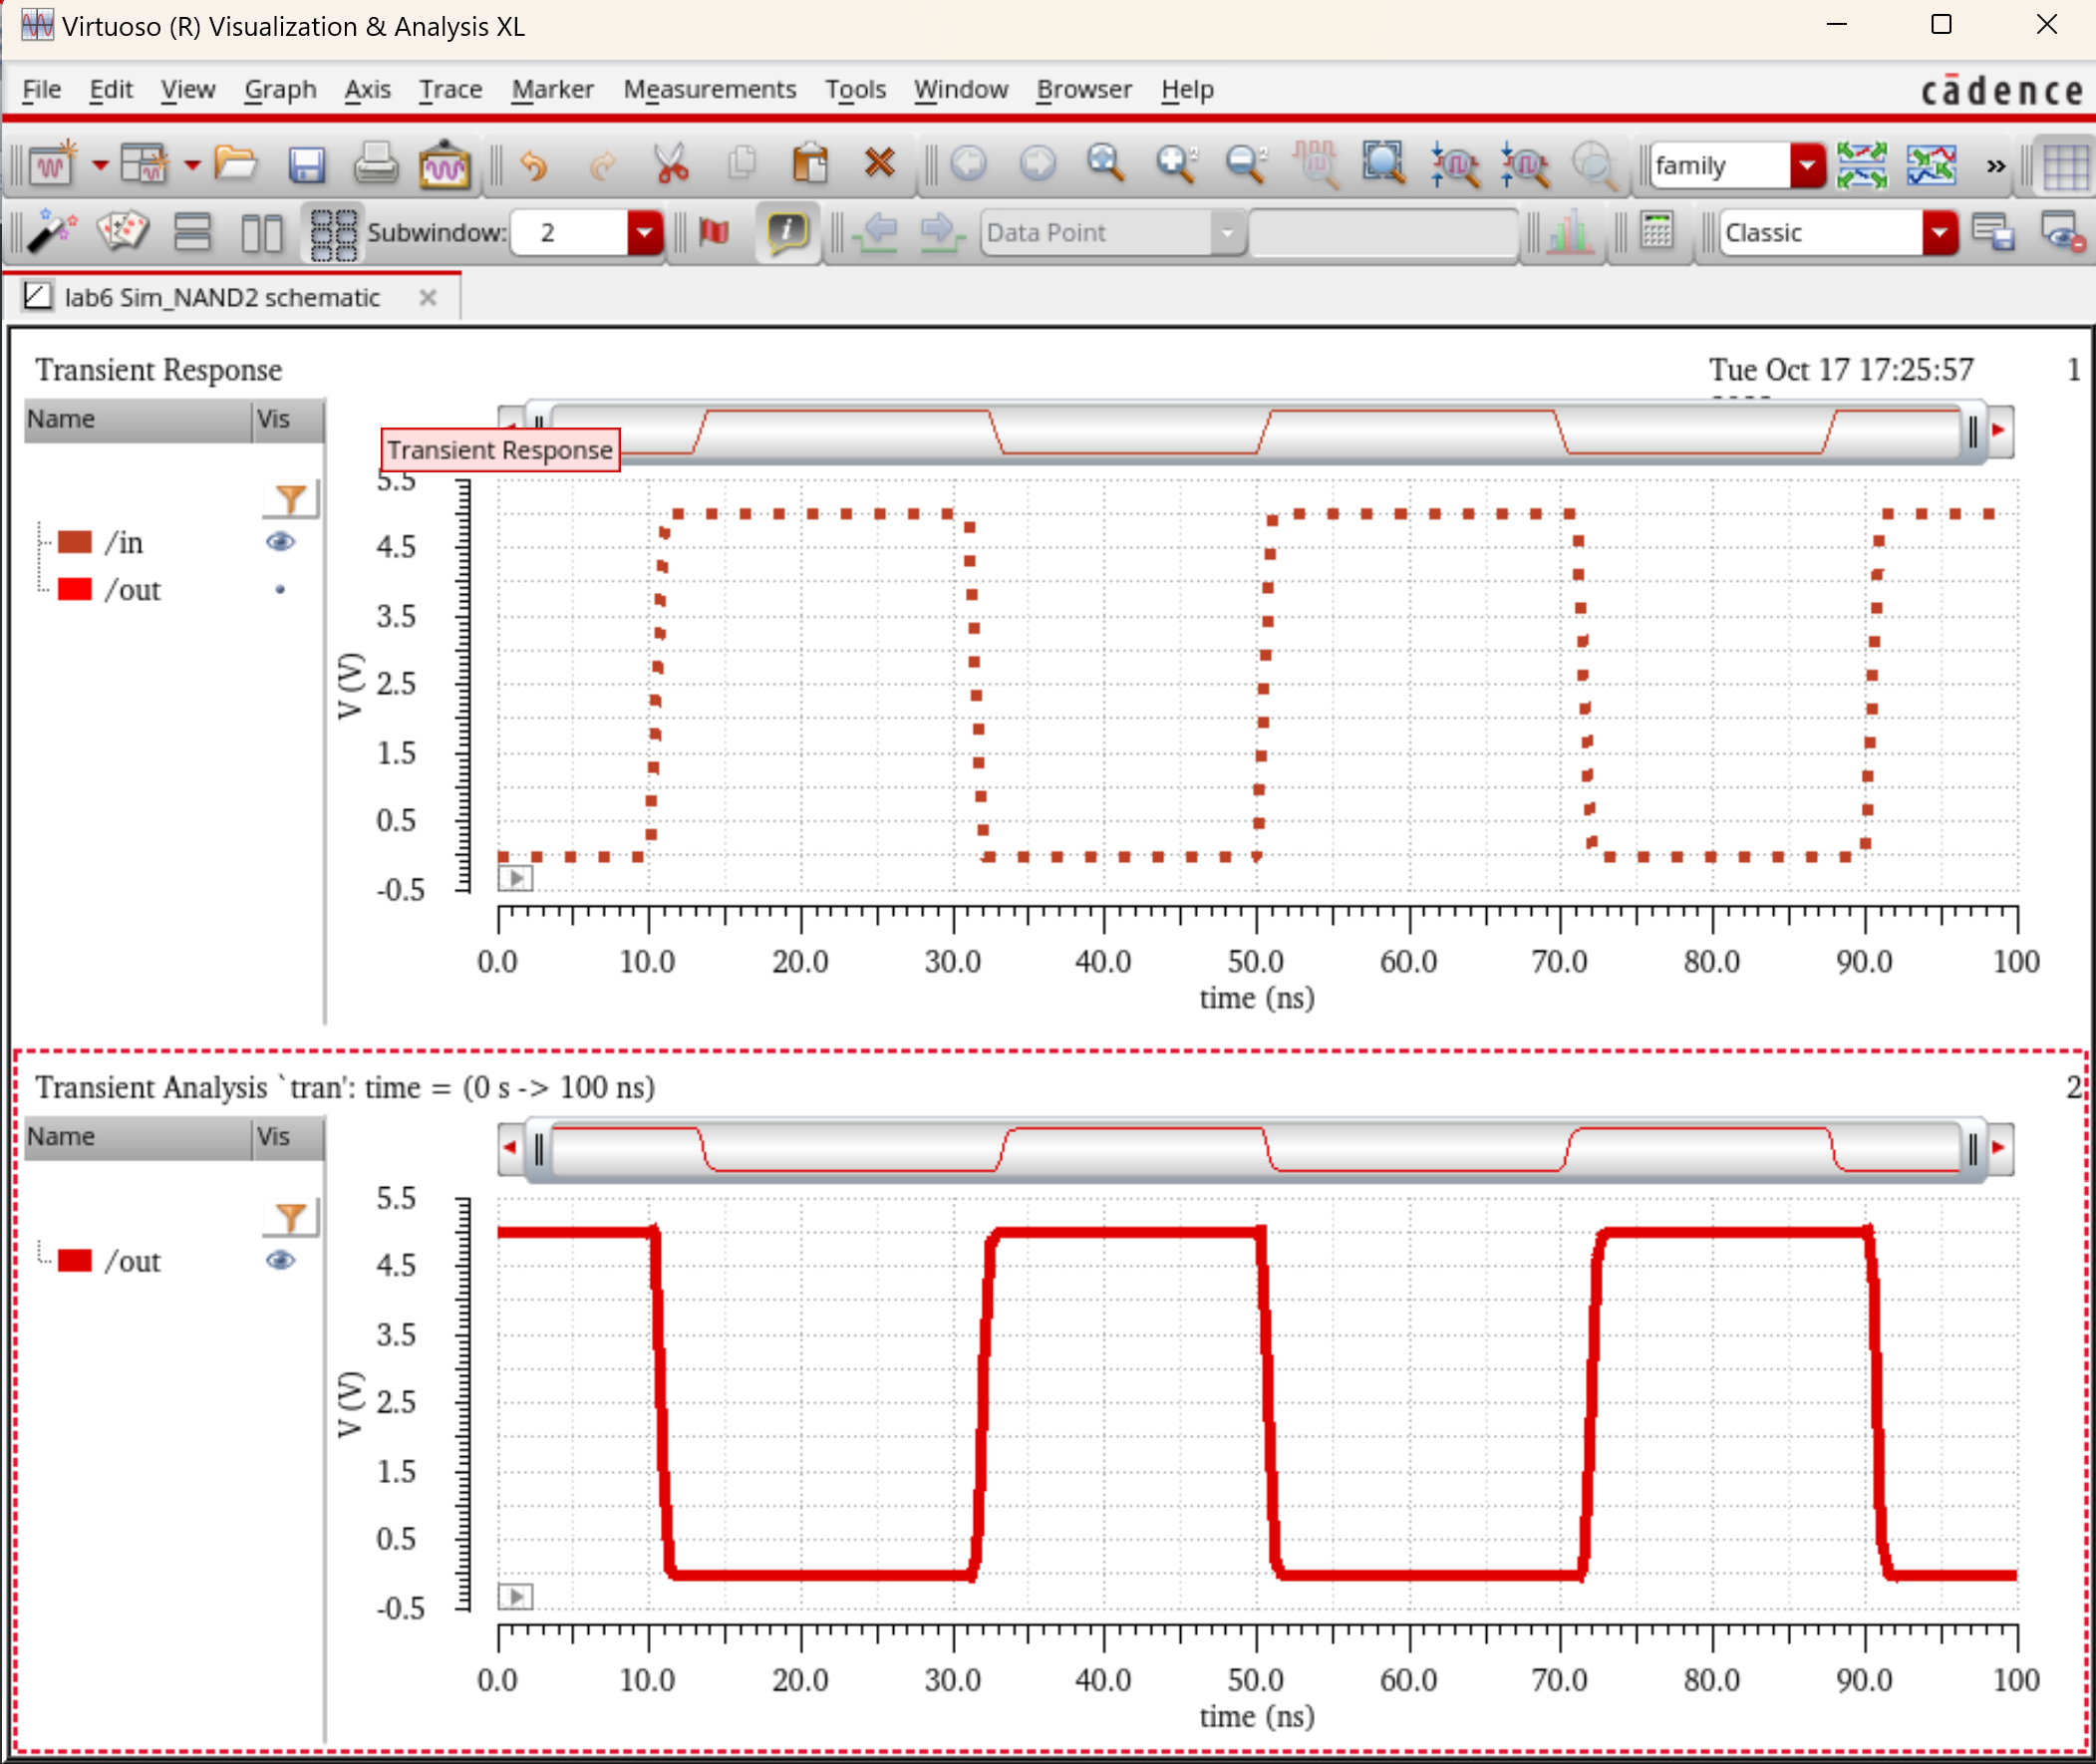Hide /out trace in bottom subwindow
The width and height of the screenshot is (2096, 1764).
click(x=280, y=1260)
